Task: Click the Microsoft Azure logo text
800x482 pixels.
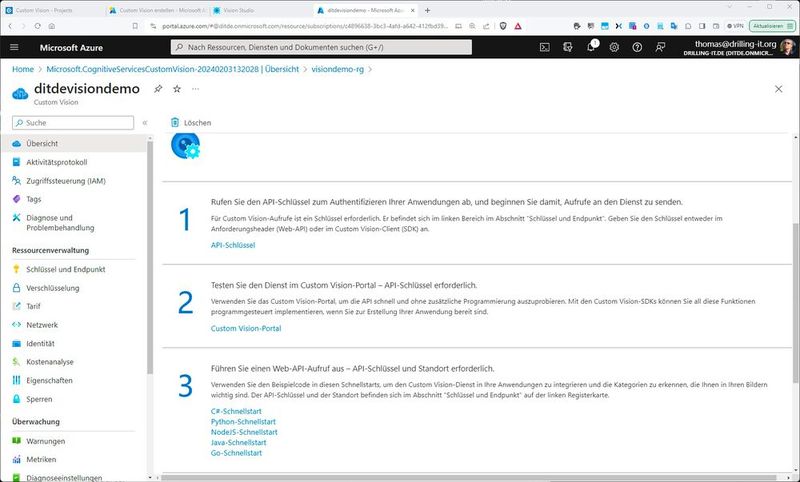Action: (71, 47)
